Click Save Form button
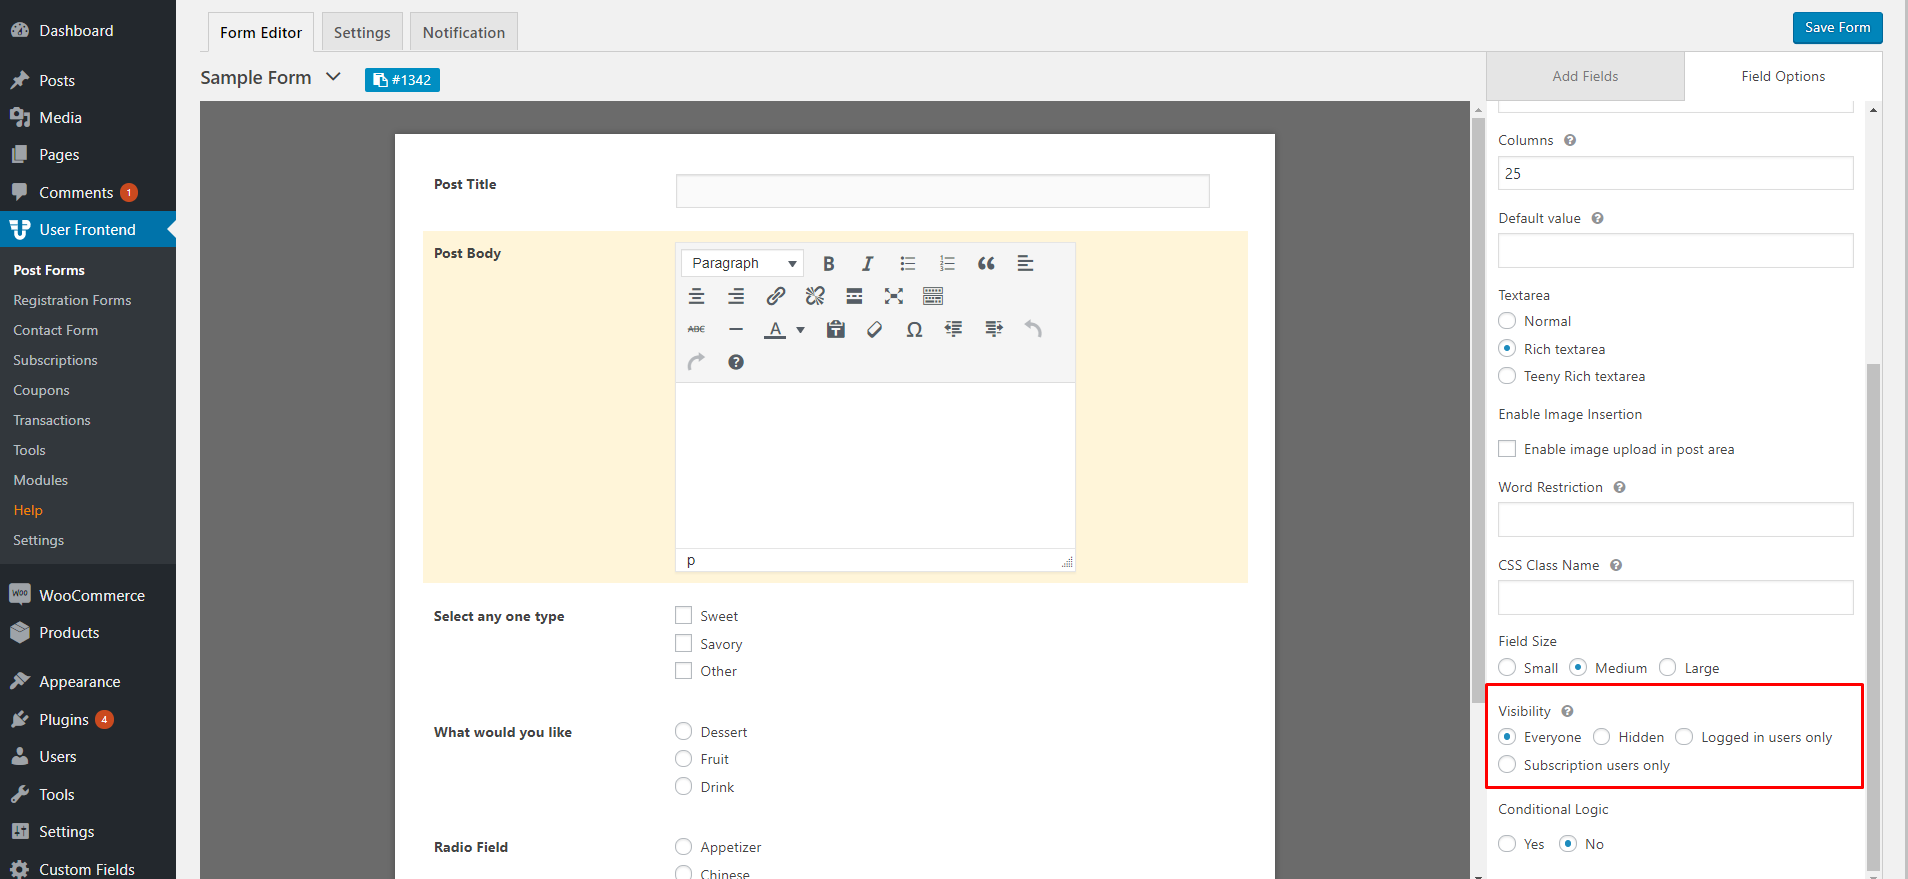Viewport: 1908px width, 879px height. tap(1837, 28)
